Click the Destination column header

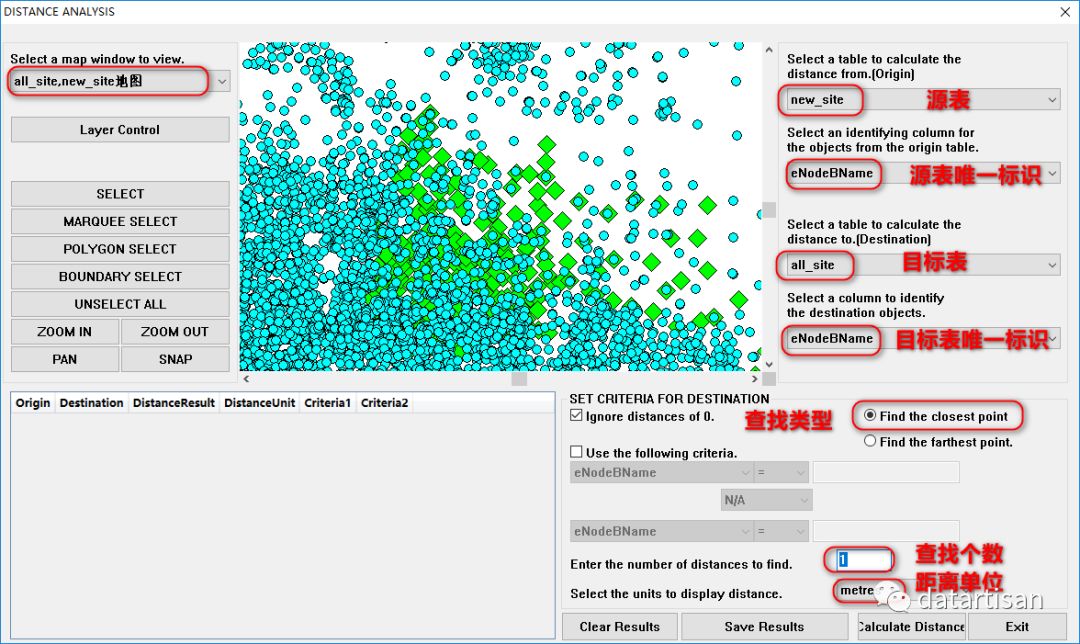click(92, 403)
